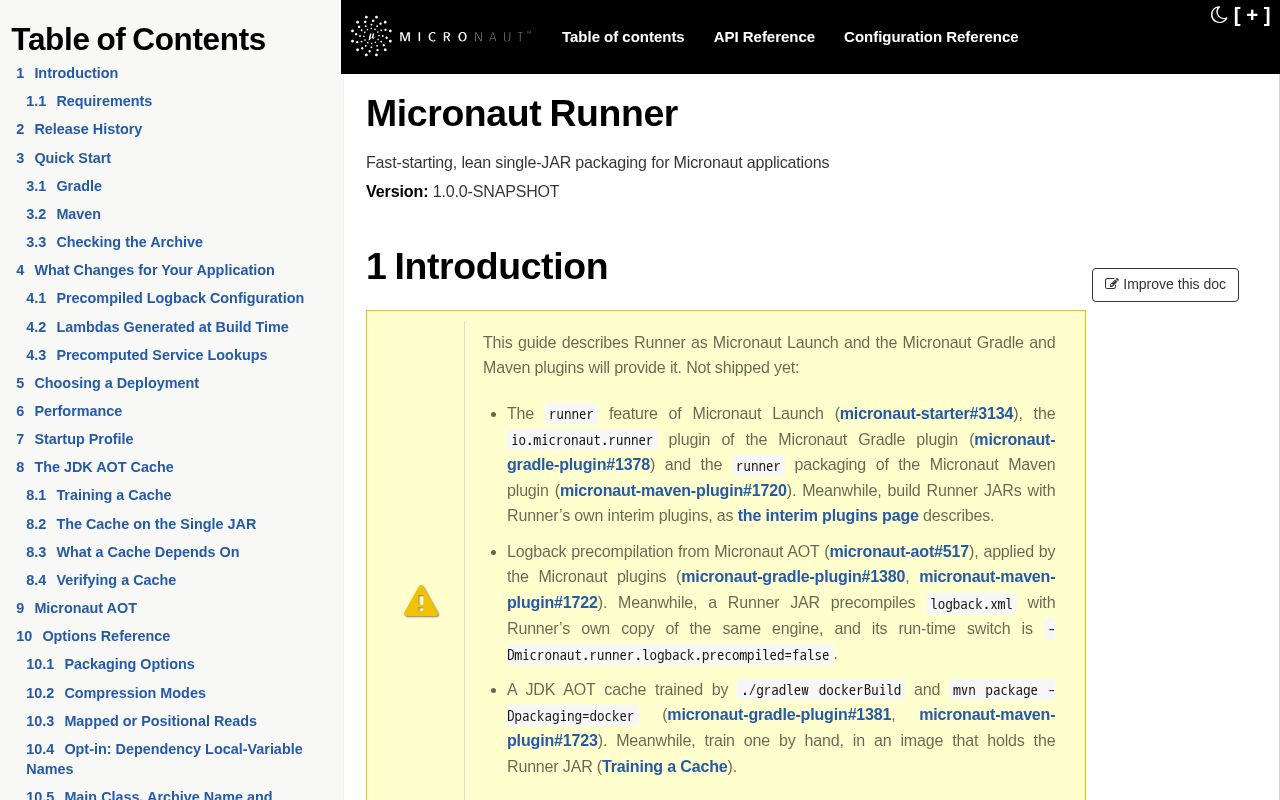Open 9 Micronaut AOT sidebar entry
Image resolution: width=1280 pixels, height=800 pixels.
point(76,608)
